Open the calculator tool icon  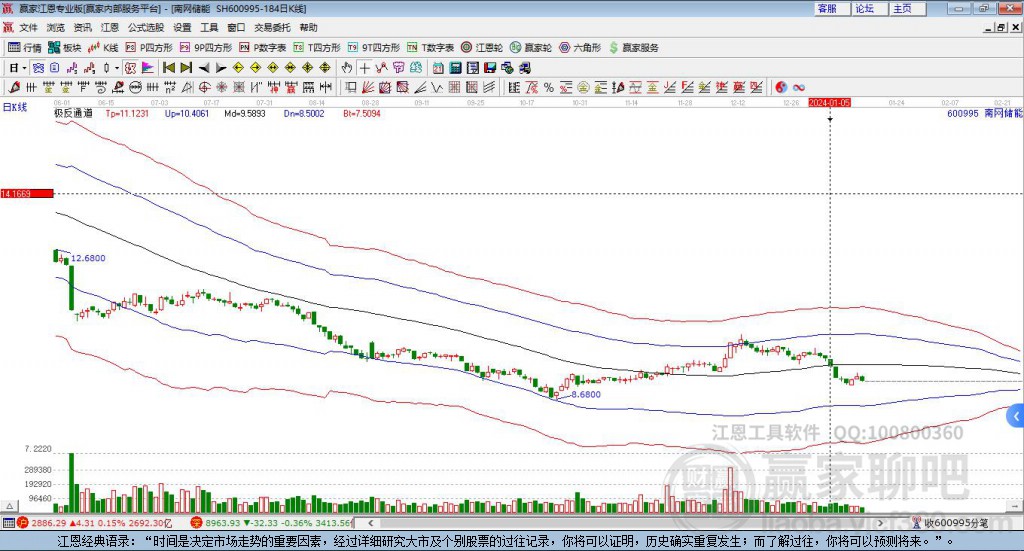[x=455, y=68]
